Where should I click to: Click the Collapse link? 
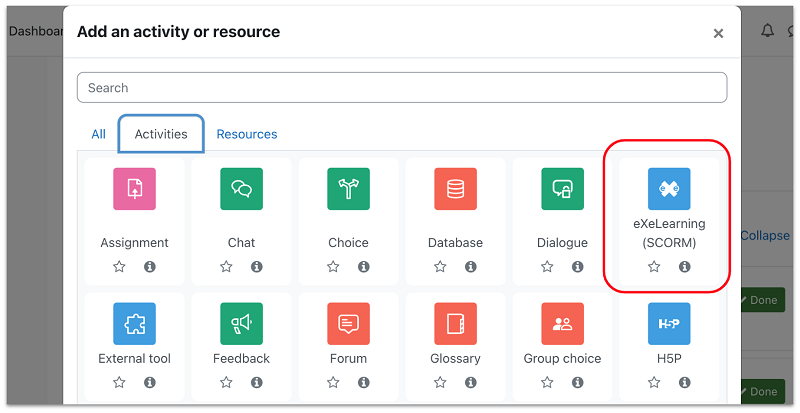(765, 236)
